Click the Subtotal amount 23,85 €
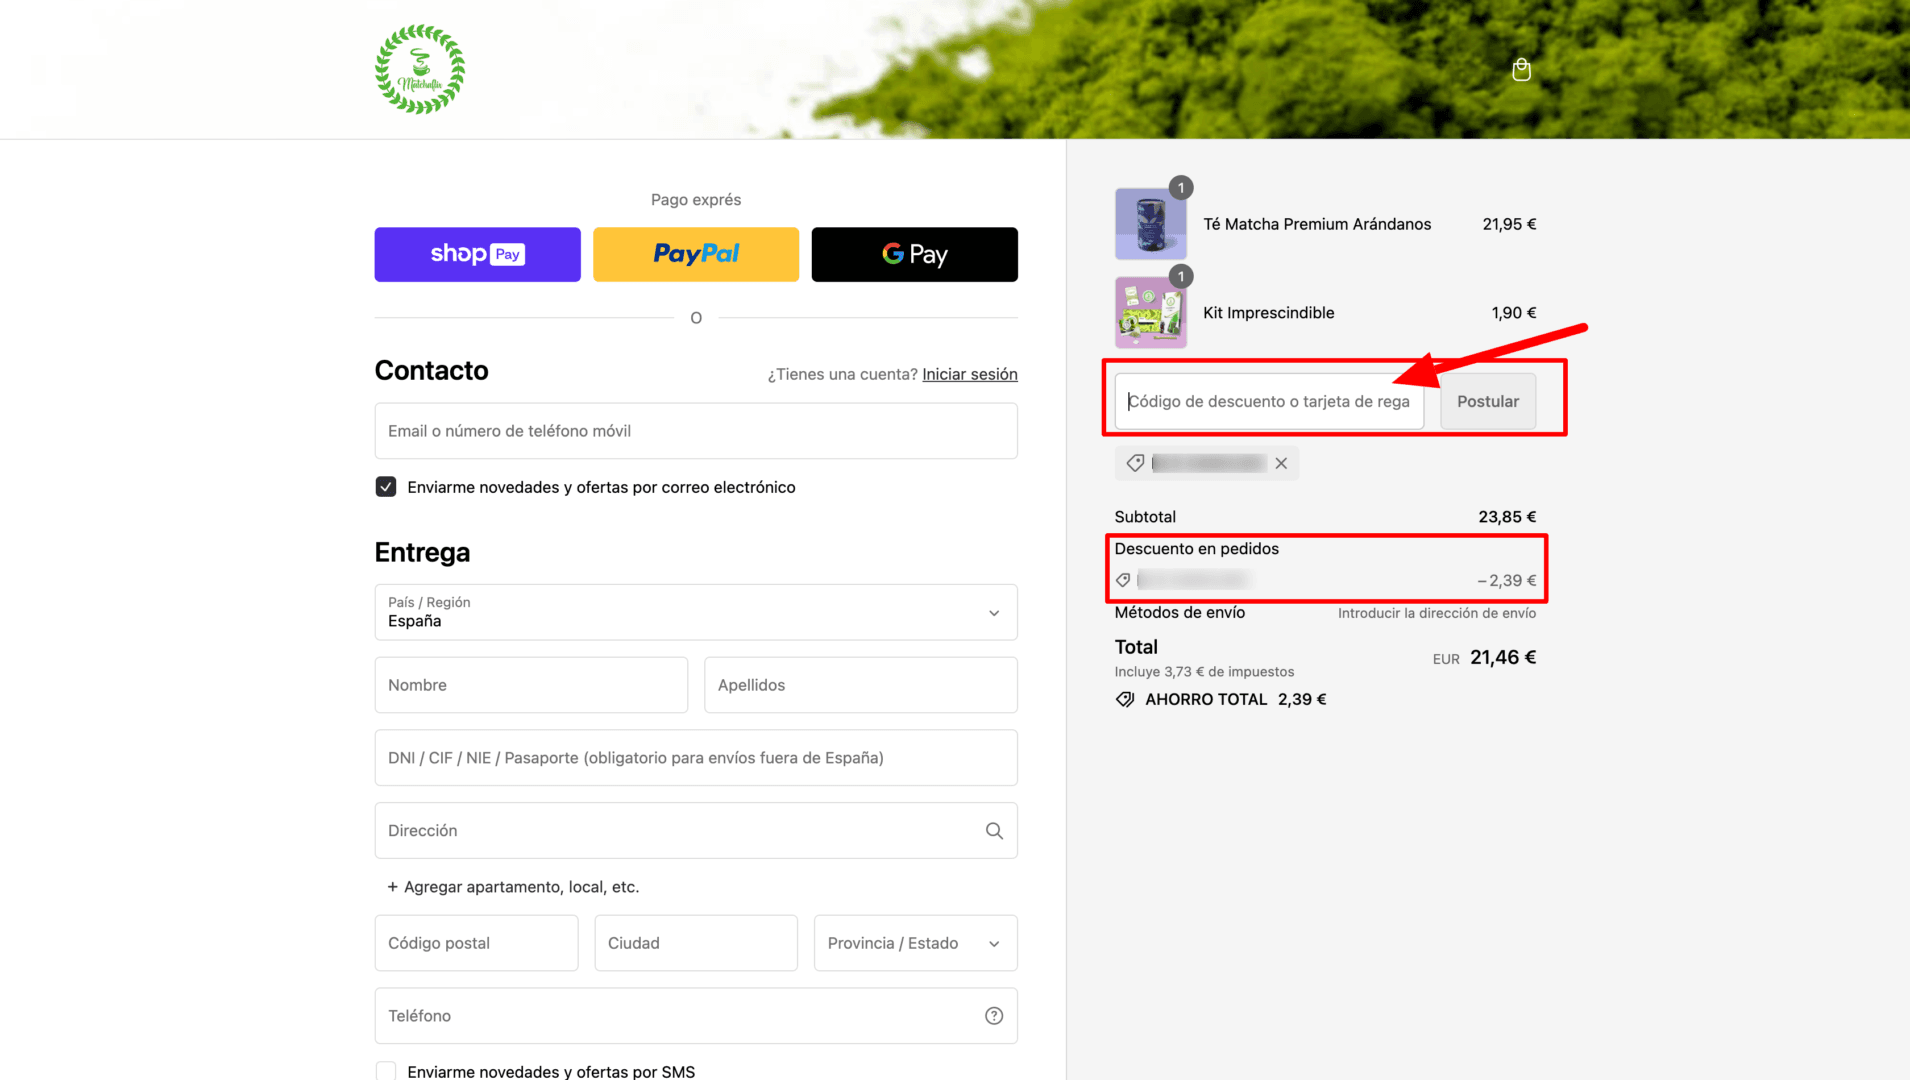The image size is (1910, 1080). point(1507,517)
